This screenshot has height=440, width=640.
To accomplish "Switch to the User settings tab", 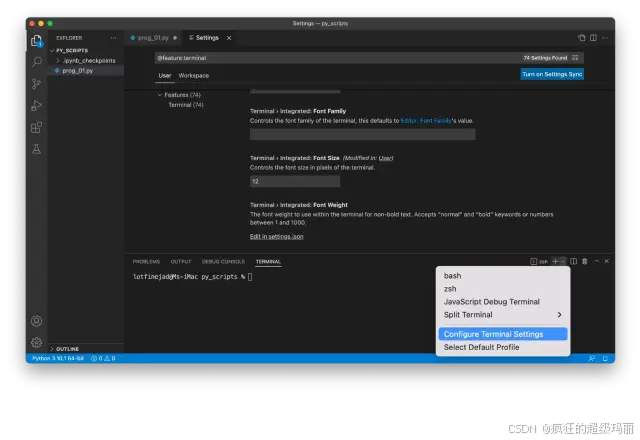I will 165,76.
